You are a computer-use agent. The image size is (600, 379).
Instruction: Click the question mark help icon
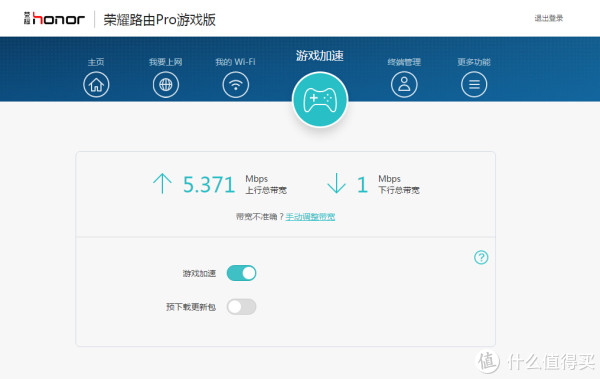pyautogui.click(x=481, y=257)
